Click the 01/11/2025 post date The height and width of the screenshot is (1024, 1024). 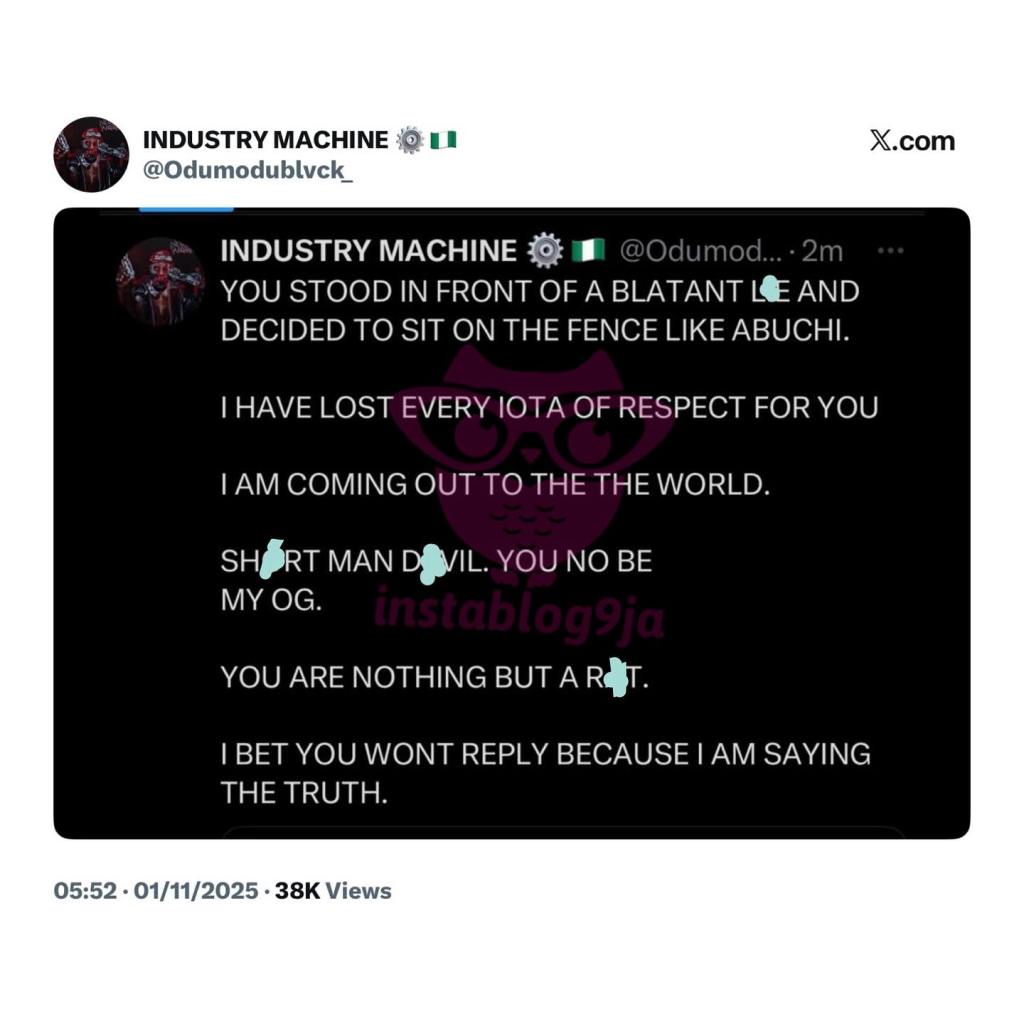(197, 891)
